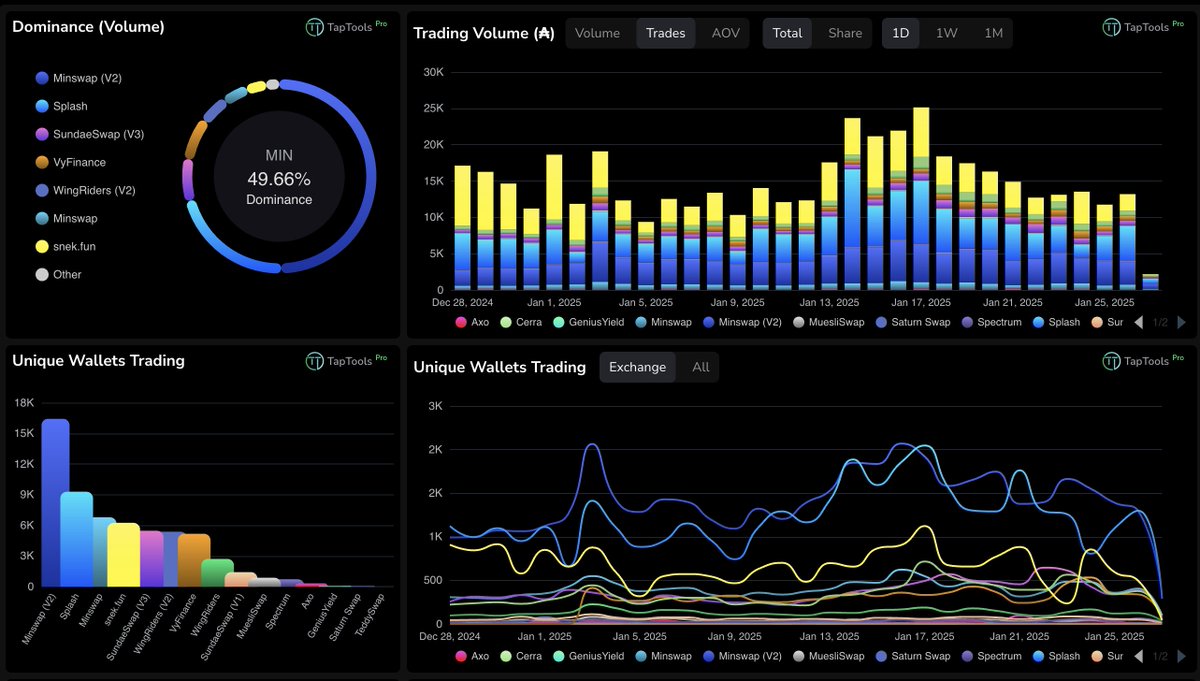Select the Trades tab

(x=666, y=33)
